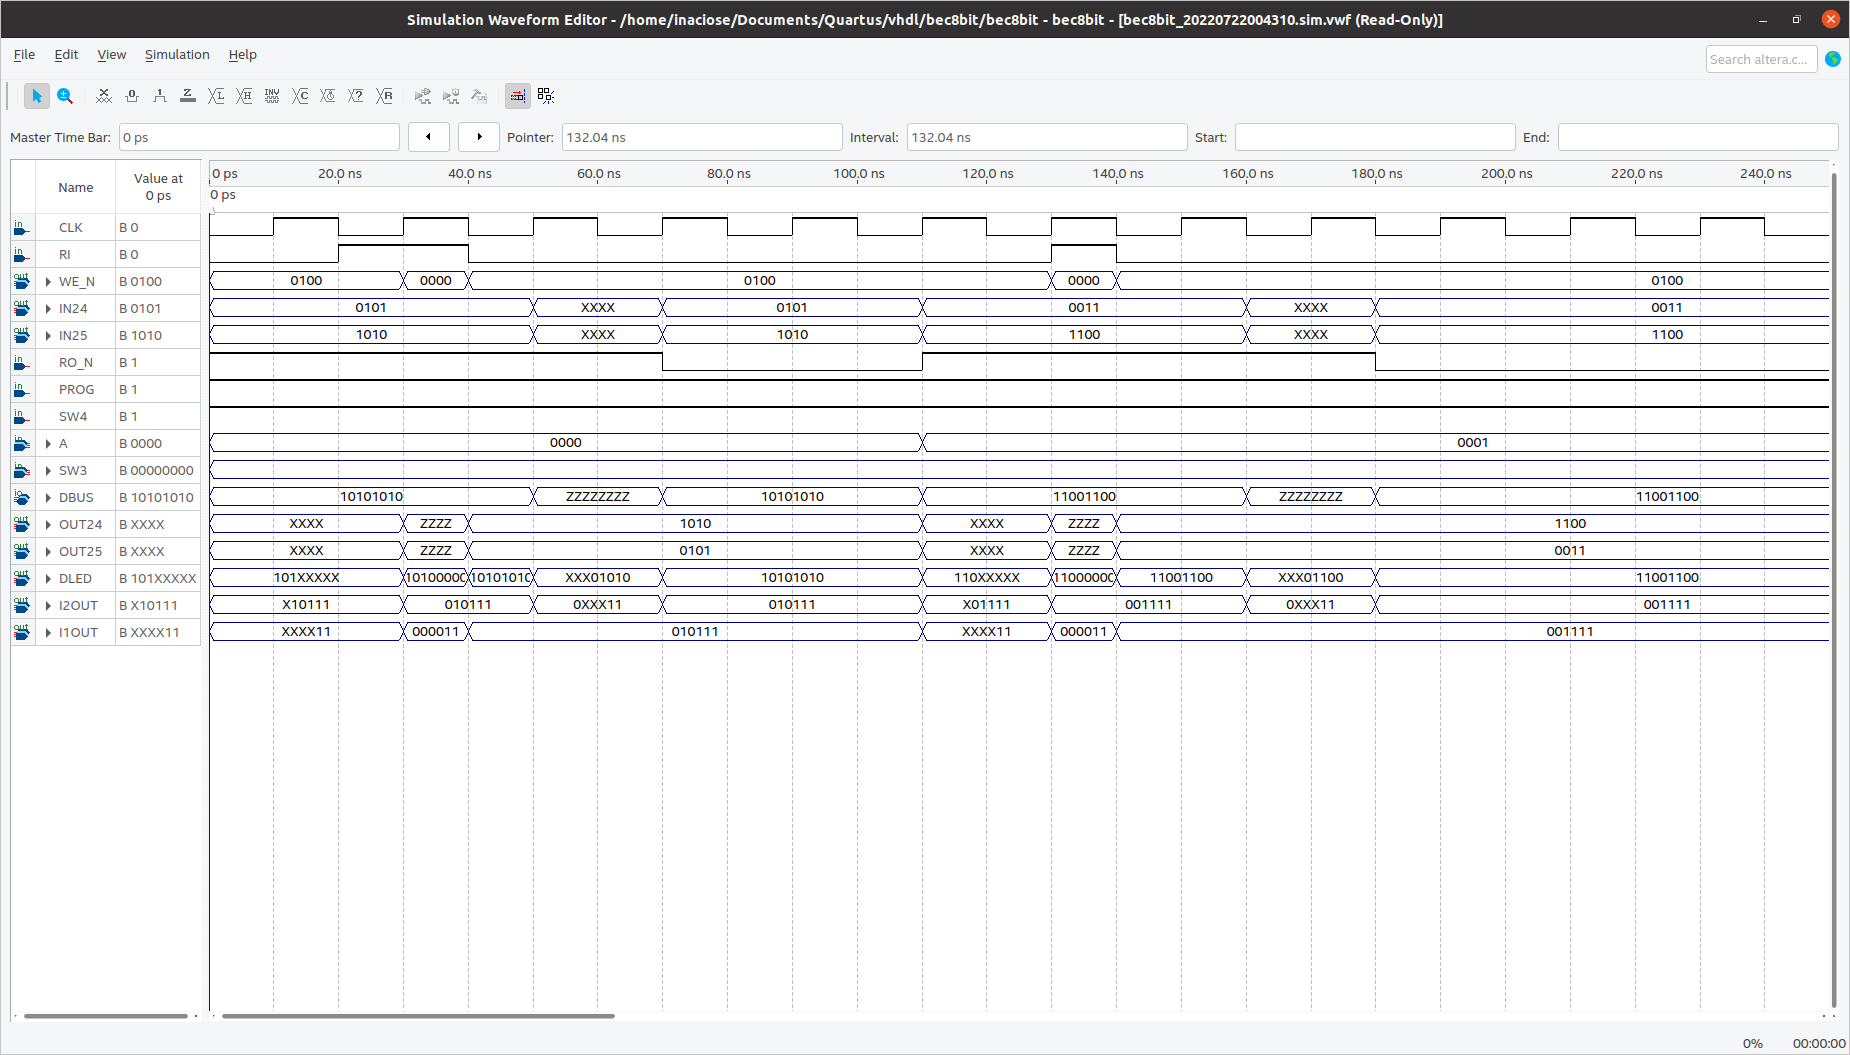Move master time bar to previous transition
Image resolution: width=1850 pixels, height=1055 pixels.
click(x=429, y=137)
